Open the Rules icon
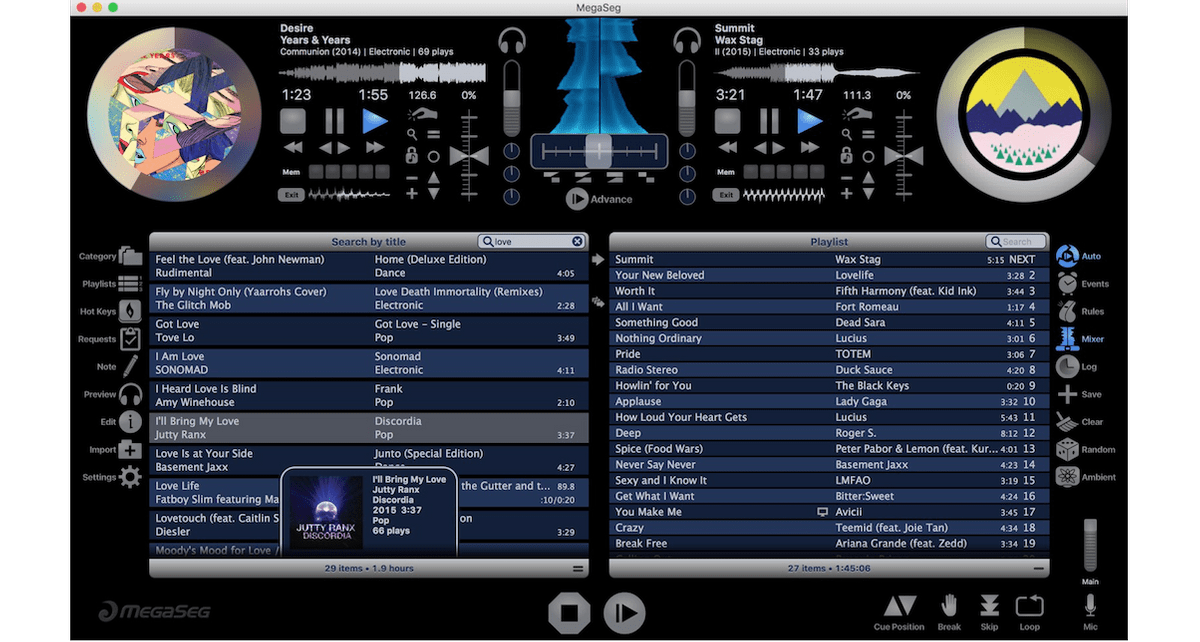Viewport: 1200px width, 642px height. pos(1067,311)
